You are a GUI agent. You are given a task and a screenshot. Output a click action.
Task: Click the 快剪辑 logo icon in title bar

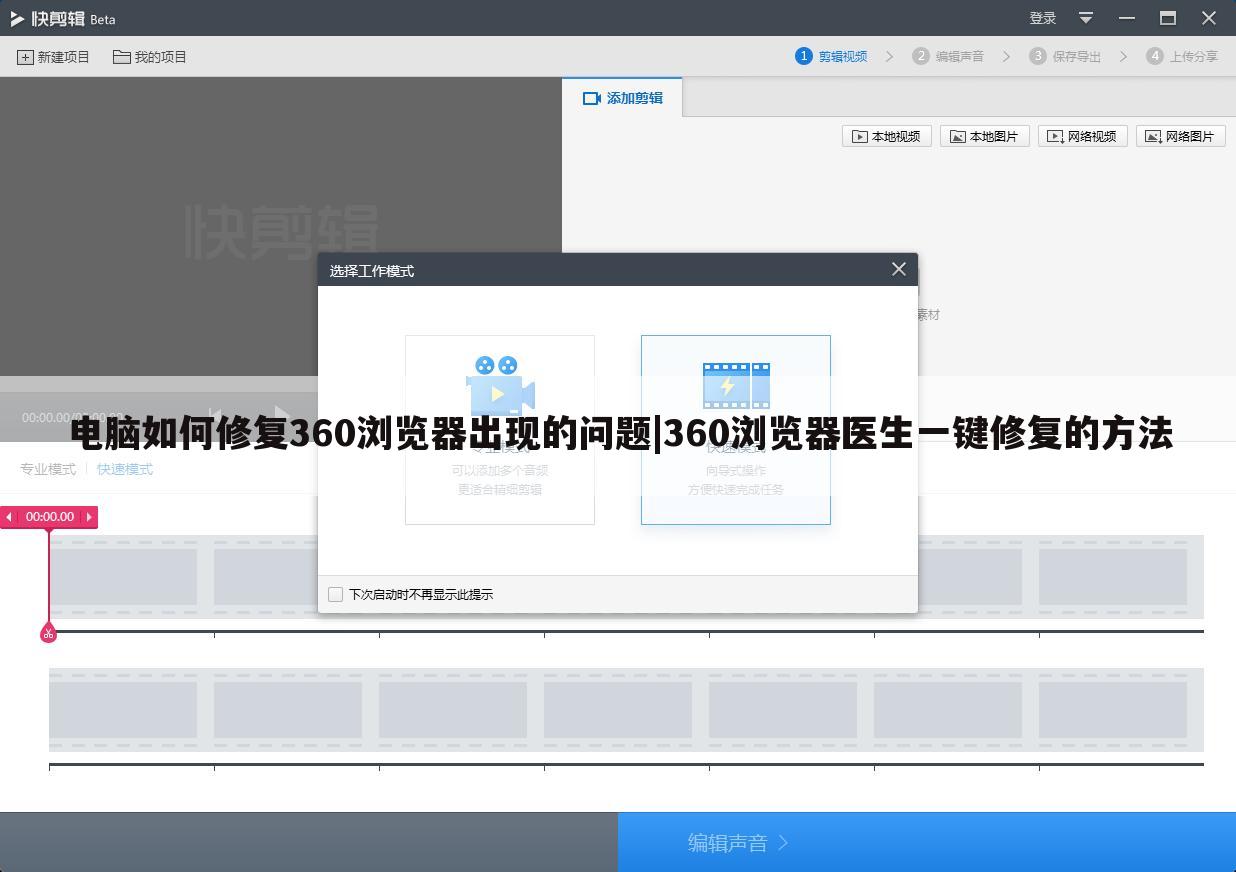point(17,18)
